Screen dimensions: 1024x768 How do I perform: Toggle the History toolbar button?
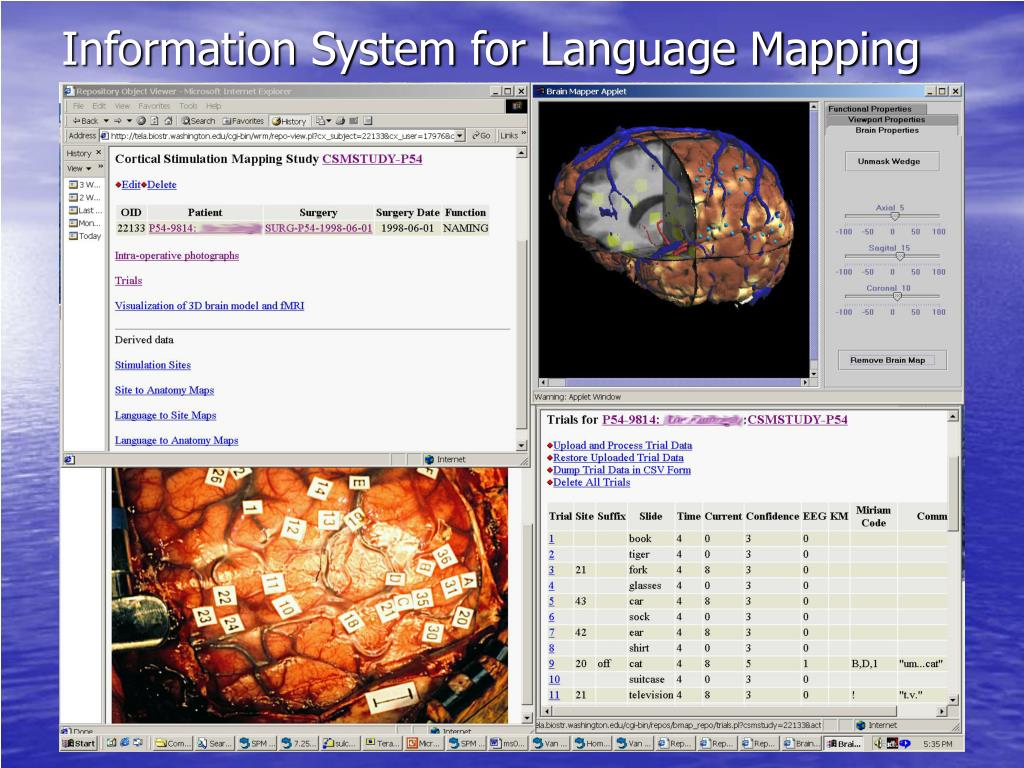coord(289,121)
